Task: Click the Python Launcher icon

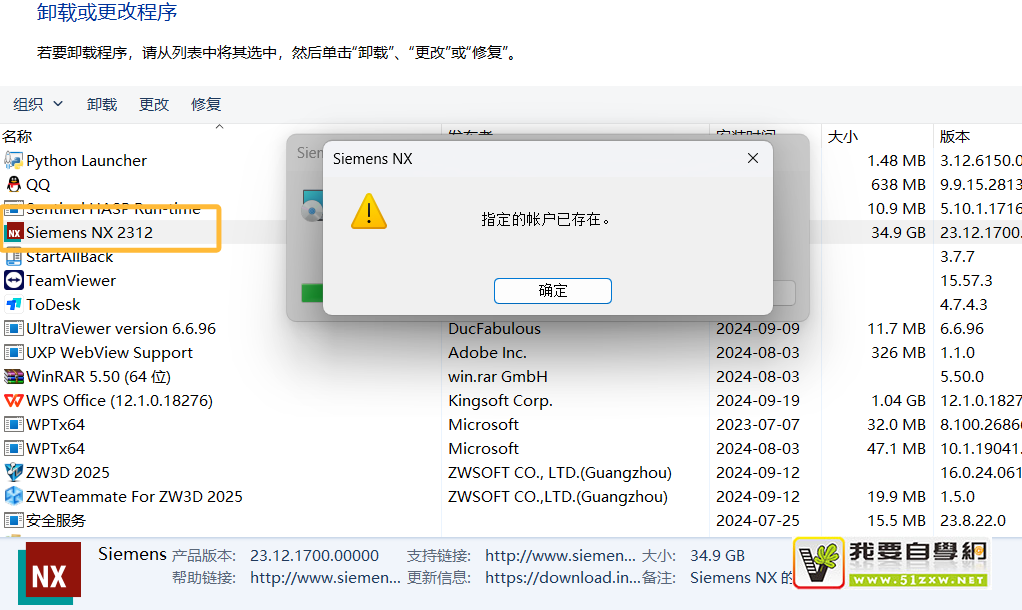Action: 13,160
